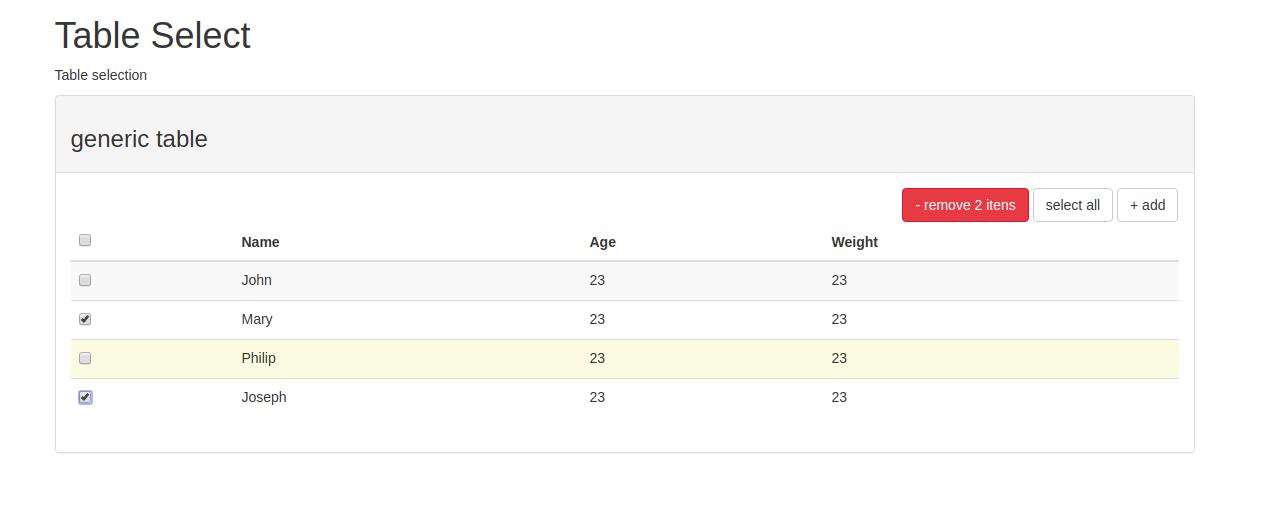Screen dimensions: 1279x520
Task: Click the Name column header
Action: [x=260, y=242]
